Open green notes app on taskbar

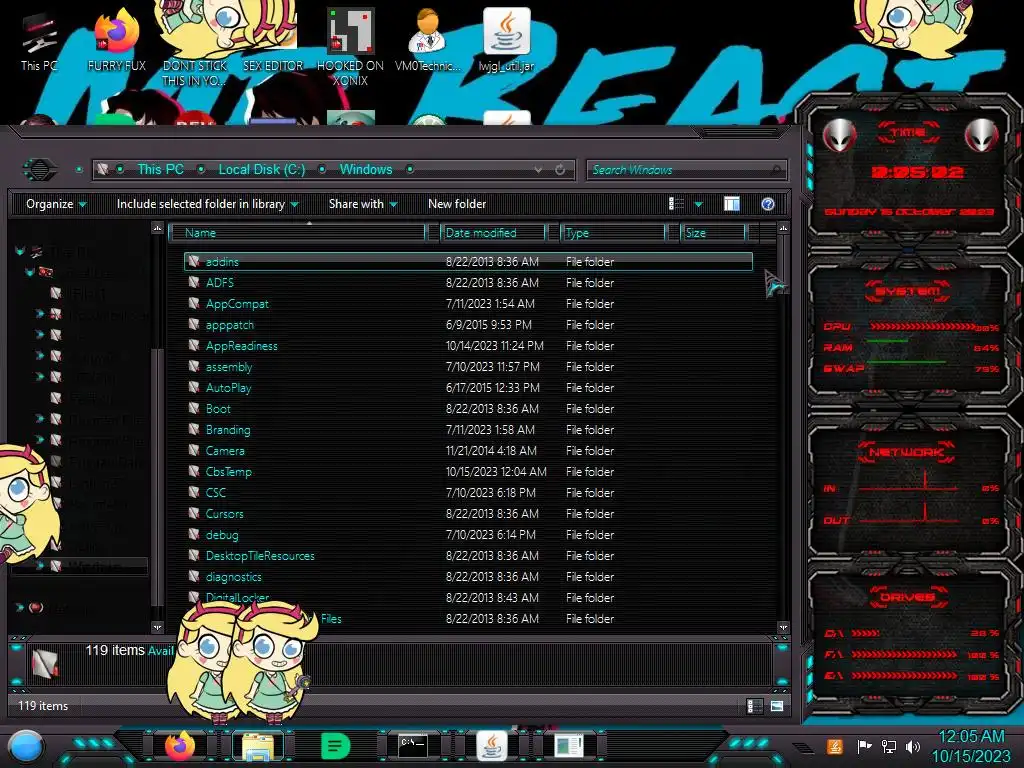tap(336, 745)
